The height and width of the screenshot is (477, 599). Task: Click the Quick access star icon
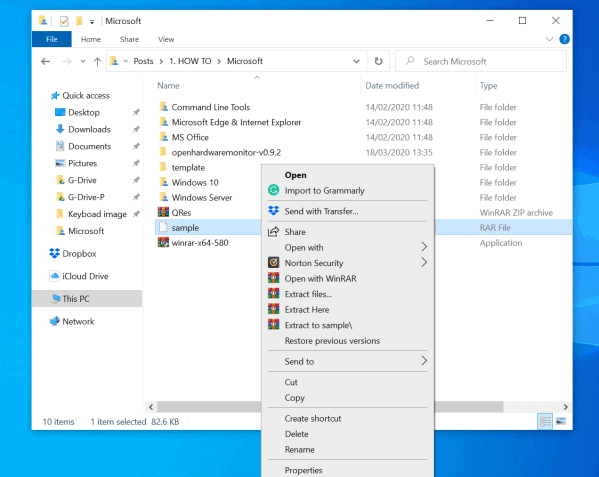point(55,95)
